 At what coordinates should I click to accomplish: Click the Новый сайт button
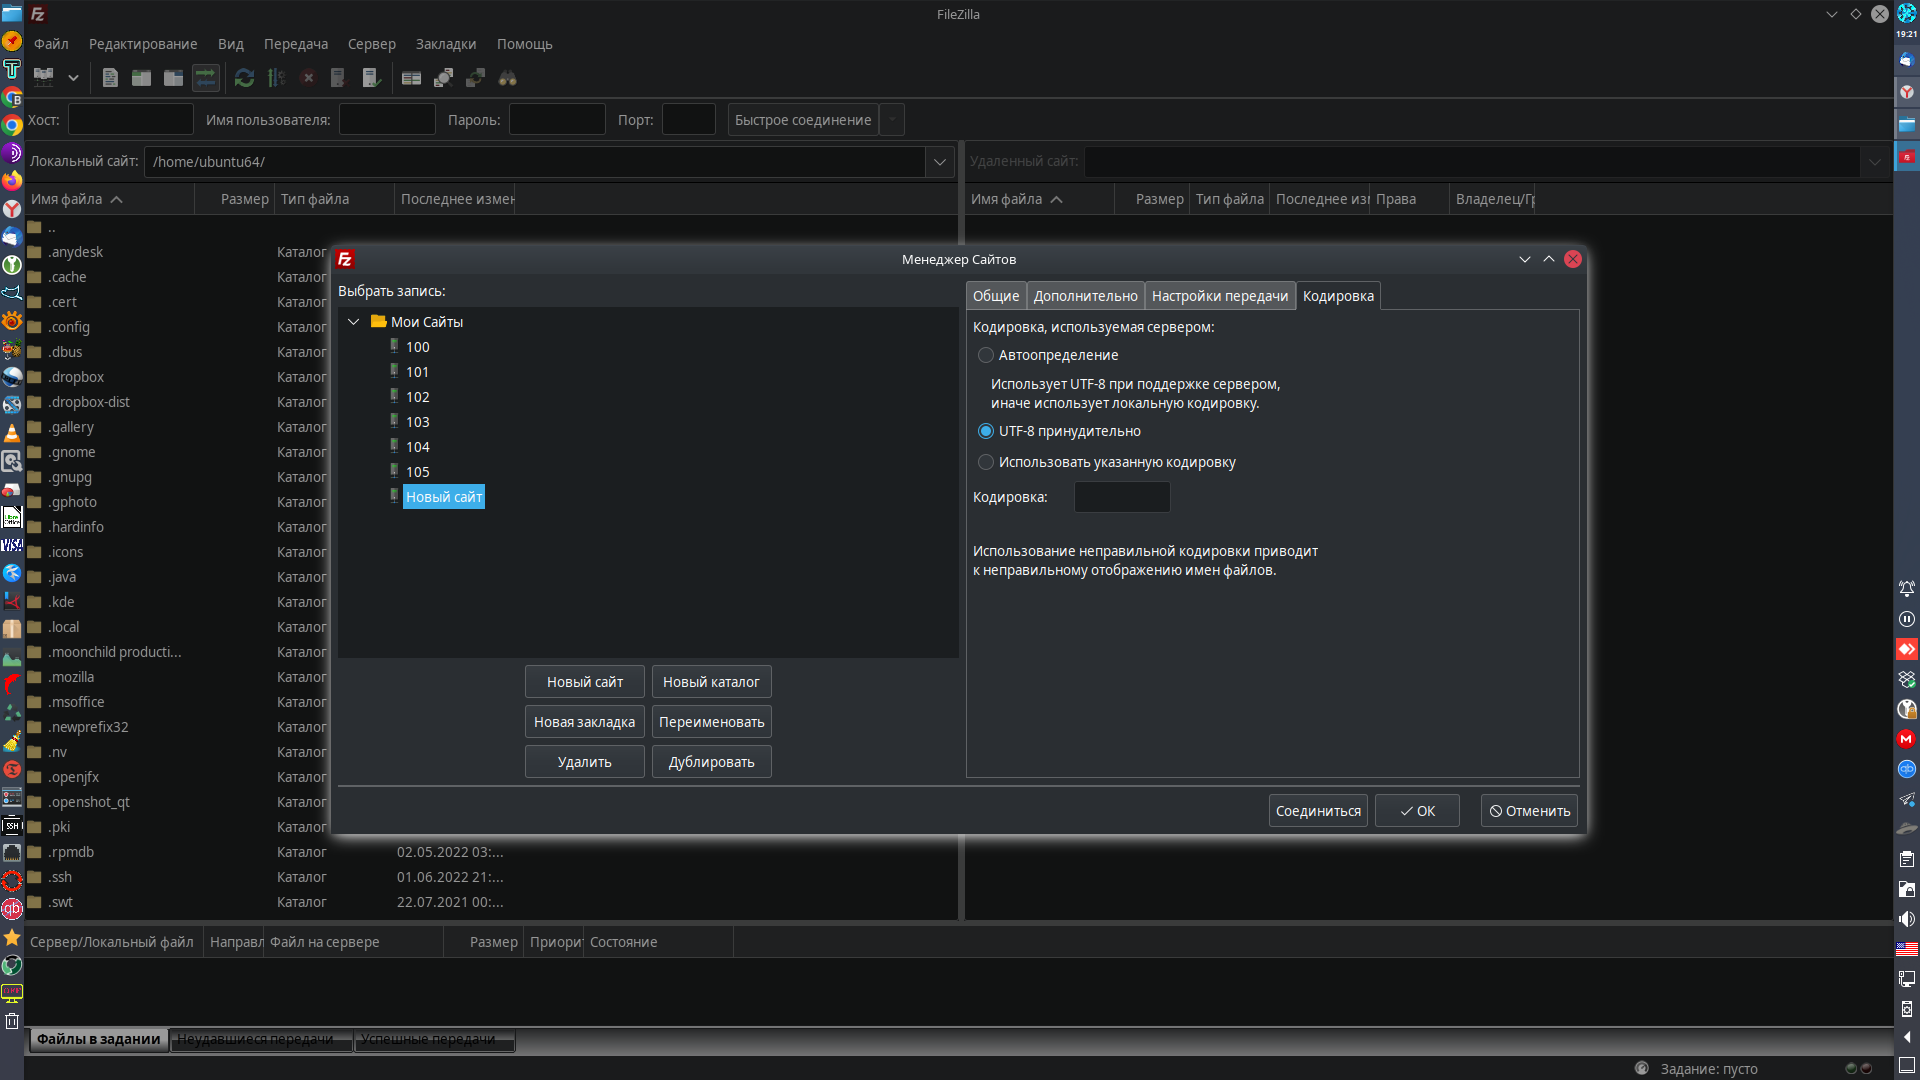585,682
